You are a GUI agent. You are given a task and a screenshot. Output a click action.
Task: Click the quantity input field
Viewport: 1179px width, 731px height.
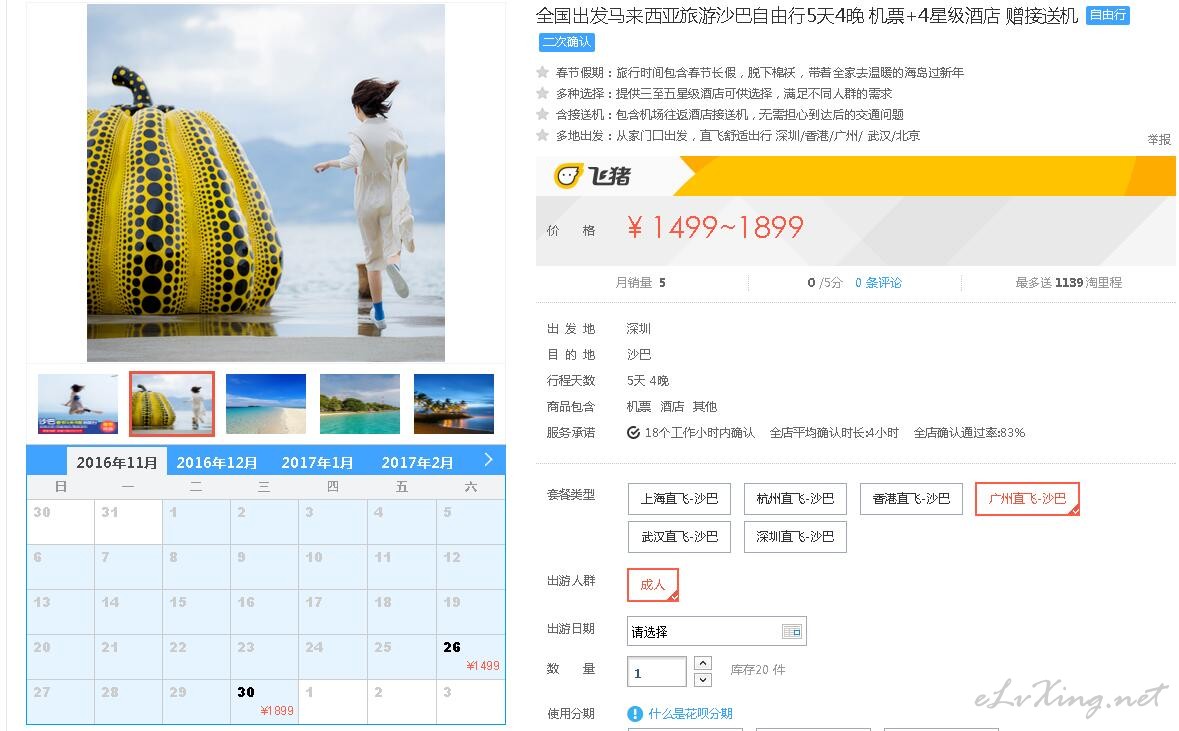(656, 672)
